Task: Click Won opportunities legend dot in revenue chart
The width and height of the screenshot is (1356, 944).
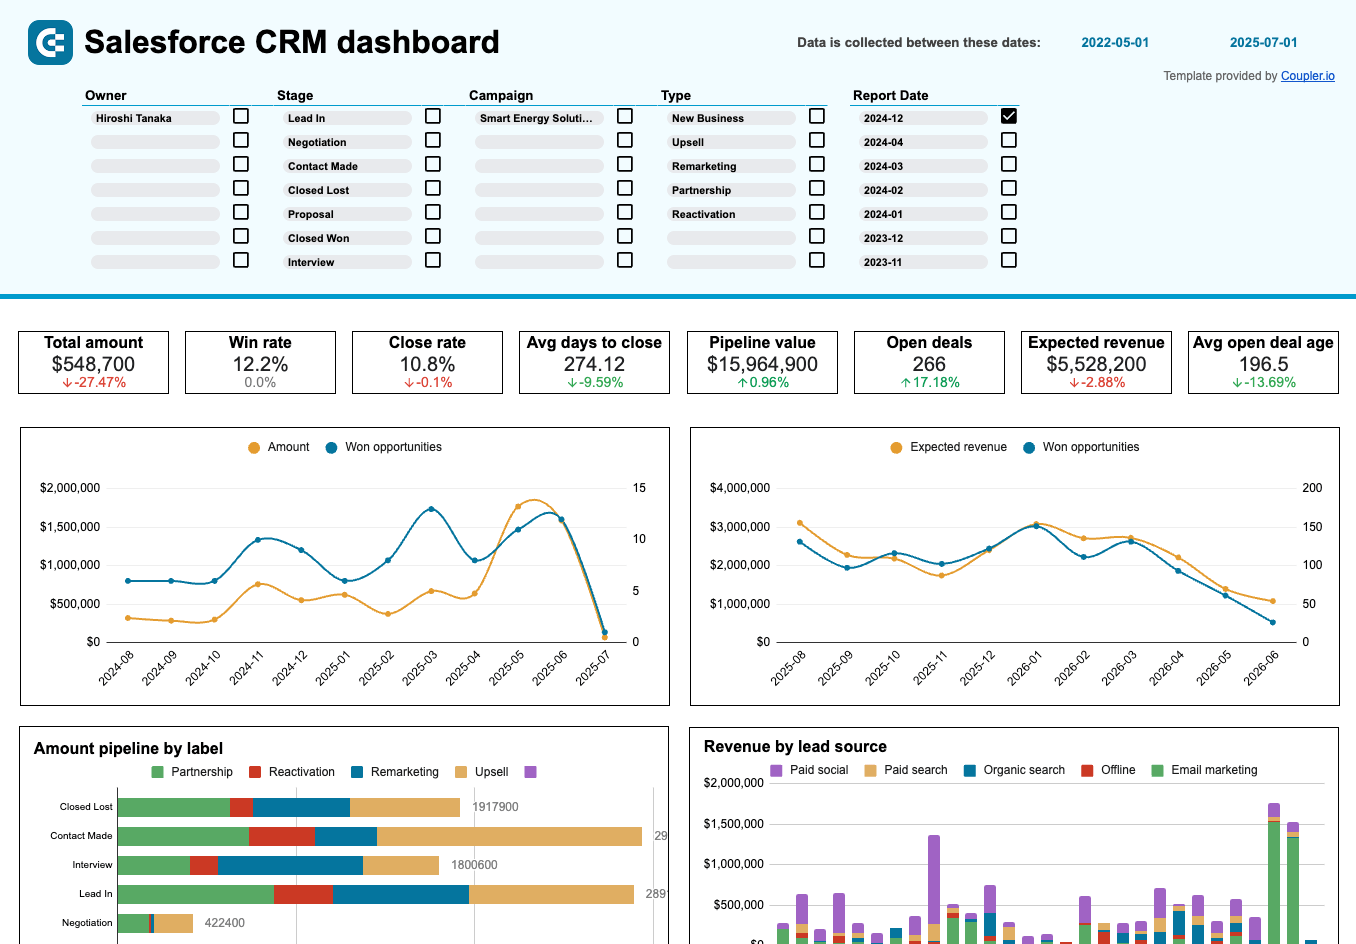Action: 1029,448
